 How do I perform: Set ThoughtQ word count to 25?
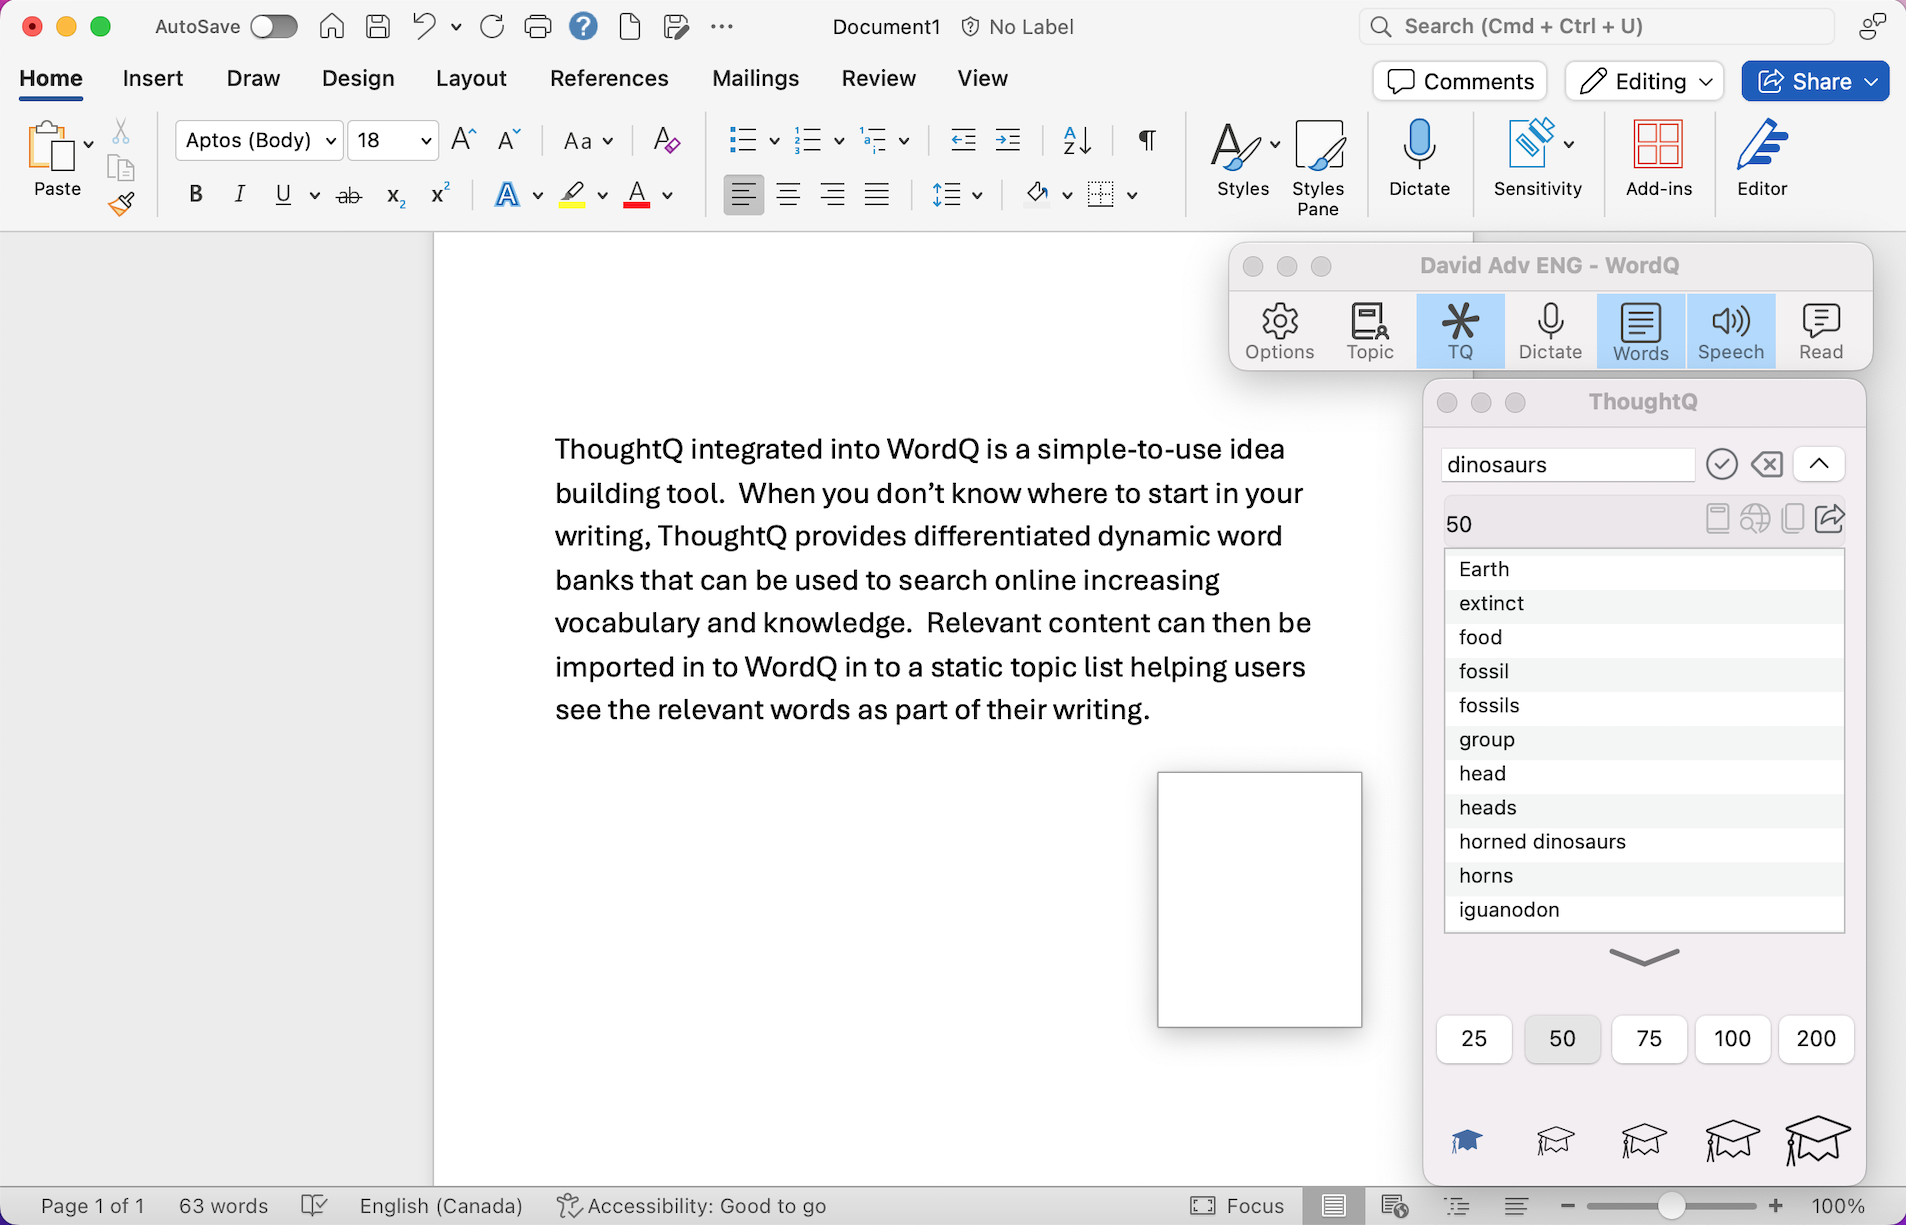1474,1039
